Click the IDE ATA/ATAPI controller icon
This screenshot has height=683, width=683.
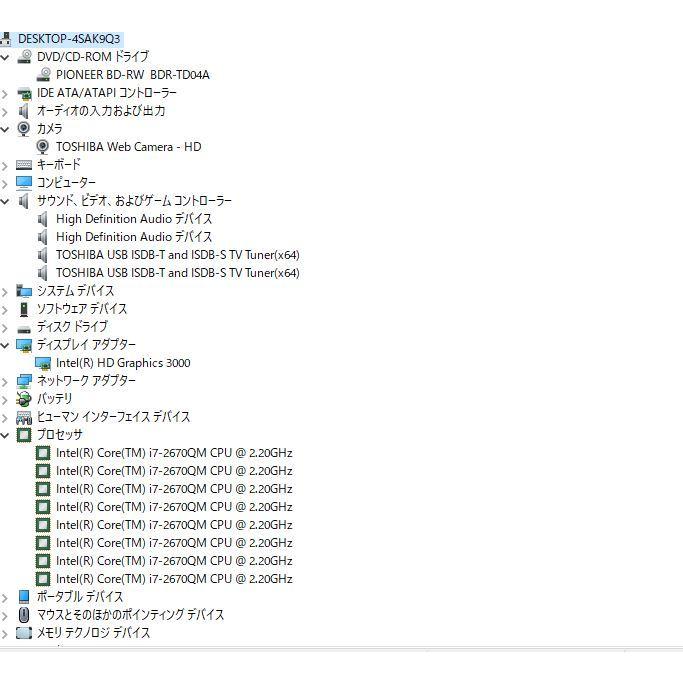[24, 93]
